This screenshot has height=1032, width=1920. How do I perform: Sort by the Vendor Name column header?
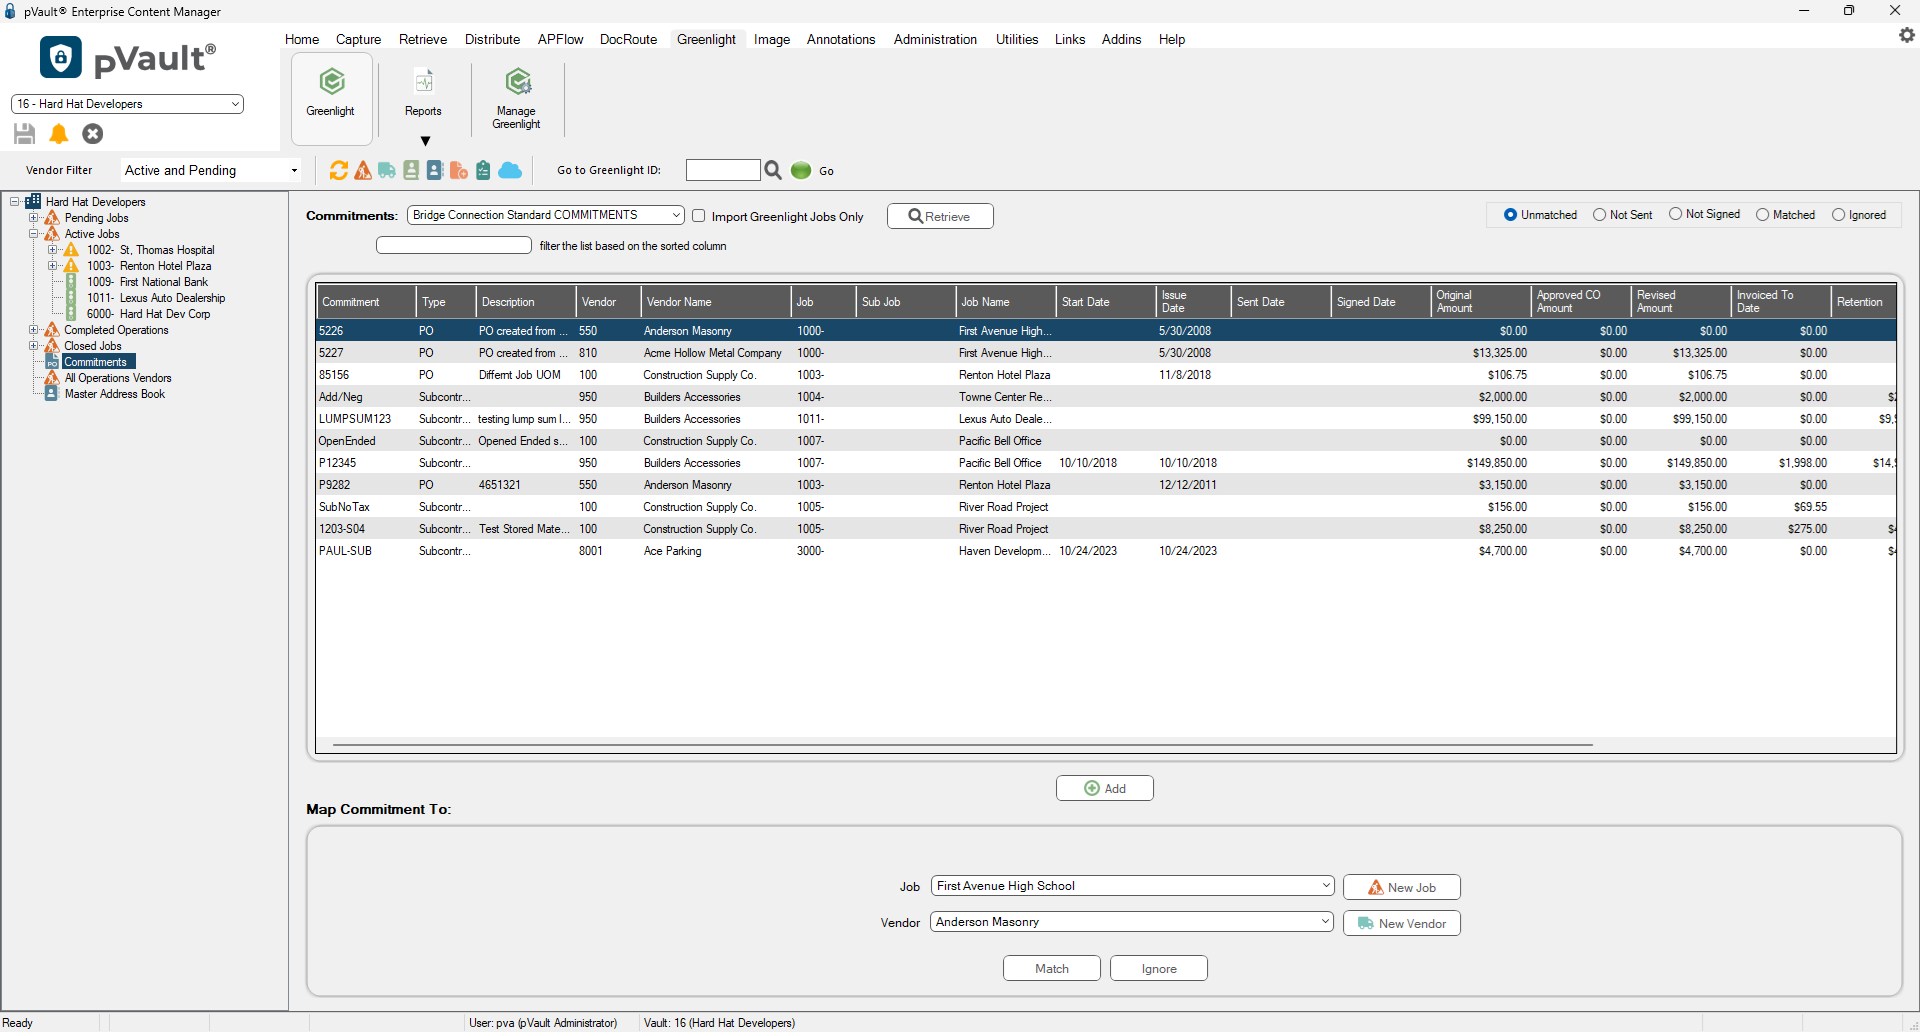pos(715,302)
